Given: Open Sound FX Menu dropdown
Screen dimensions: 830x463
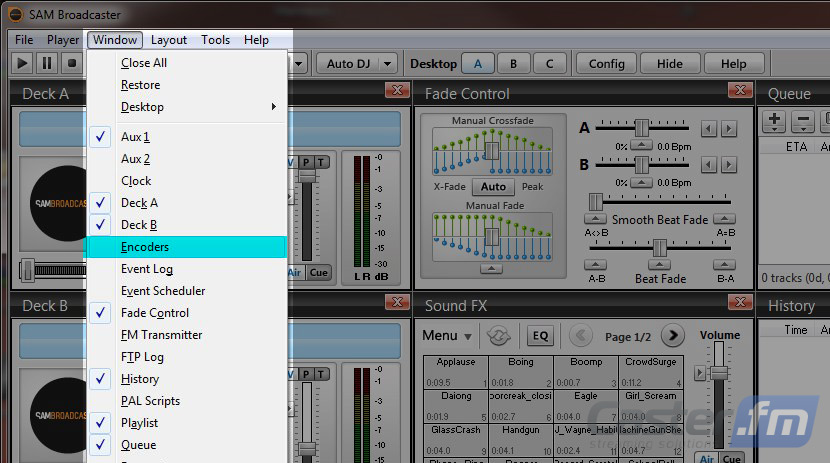Looking at the screenshot, I should click(447, 335).
